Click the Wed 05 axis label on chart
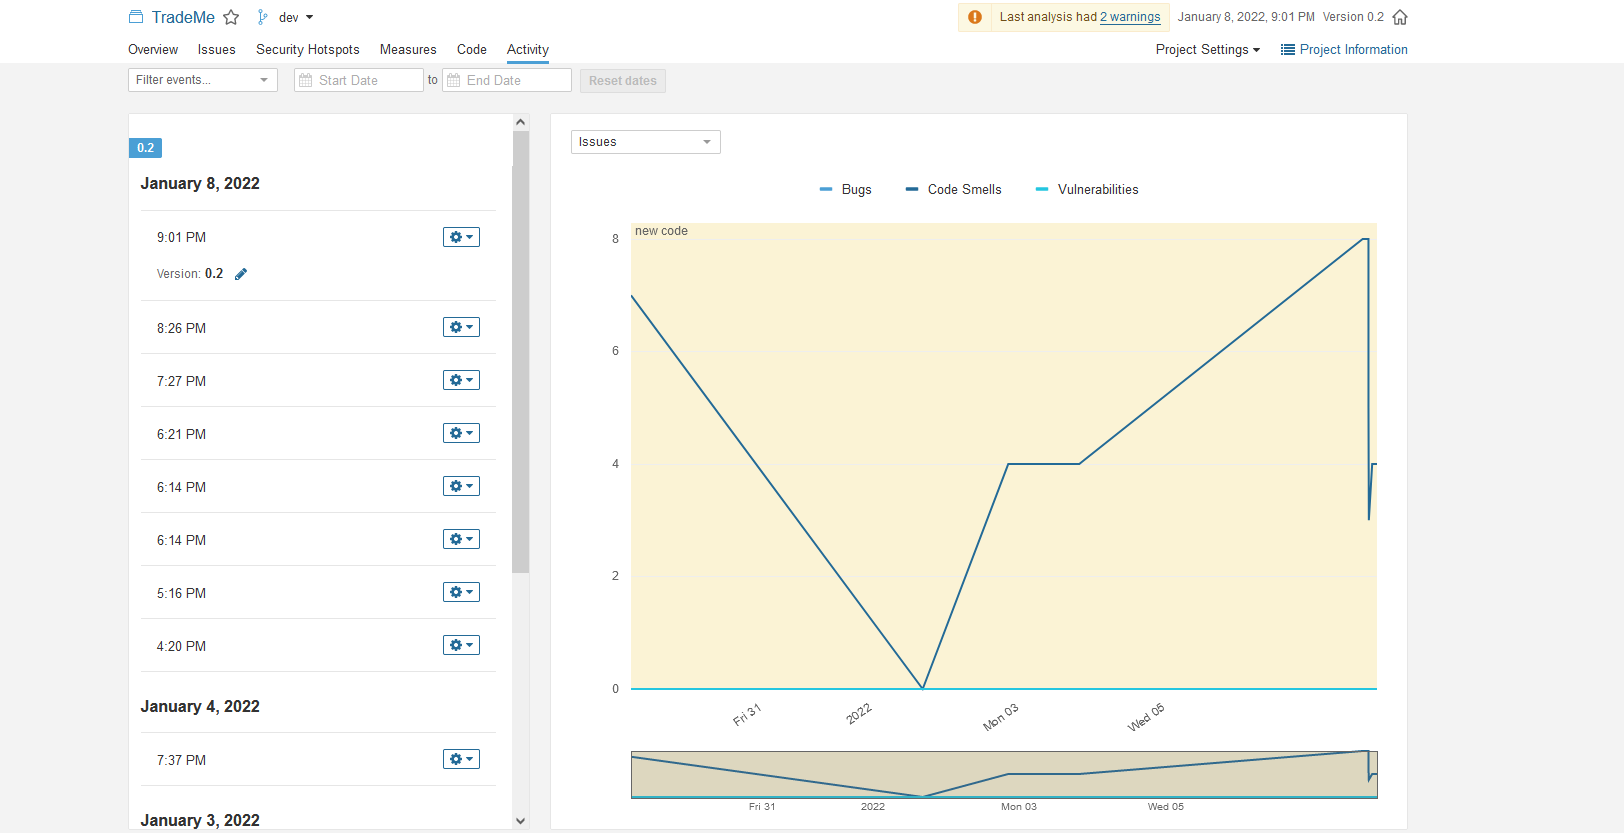The width and height of the screenshot is (1624, 833). pyautogui.click(x=1146, y=717)
